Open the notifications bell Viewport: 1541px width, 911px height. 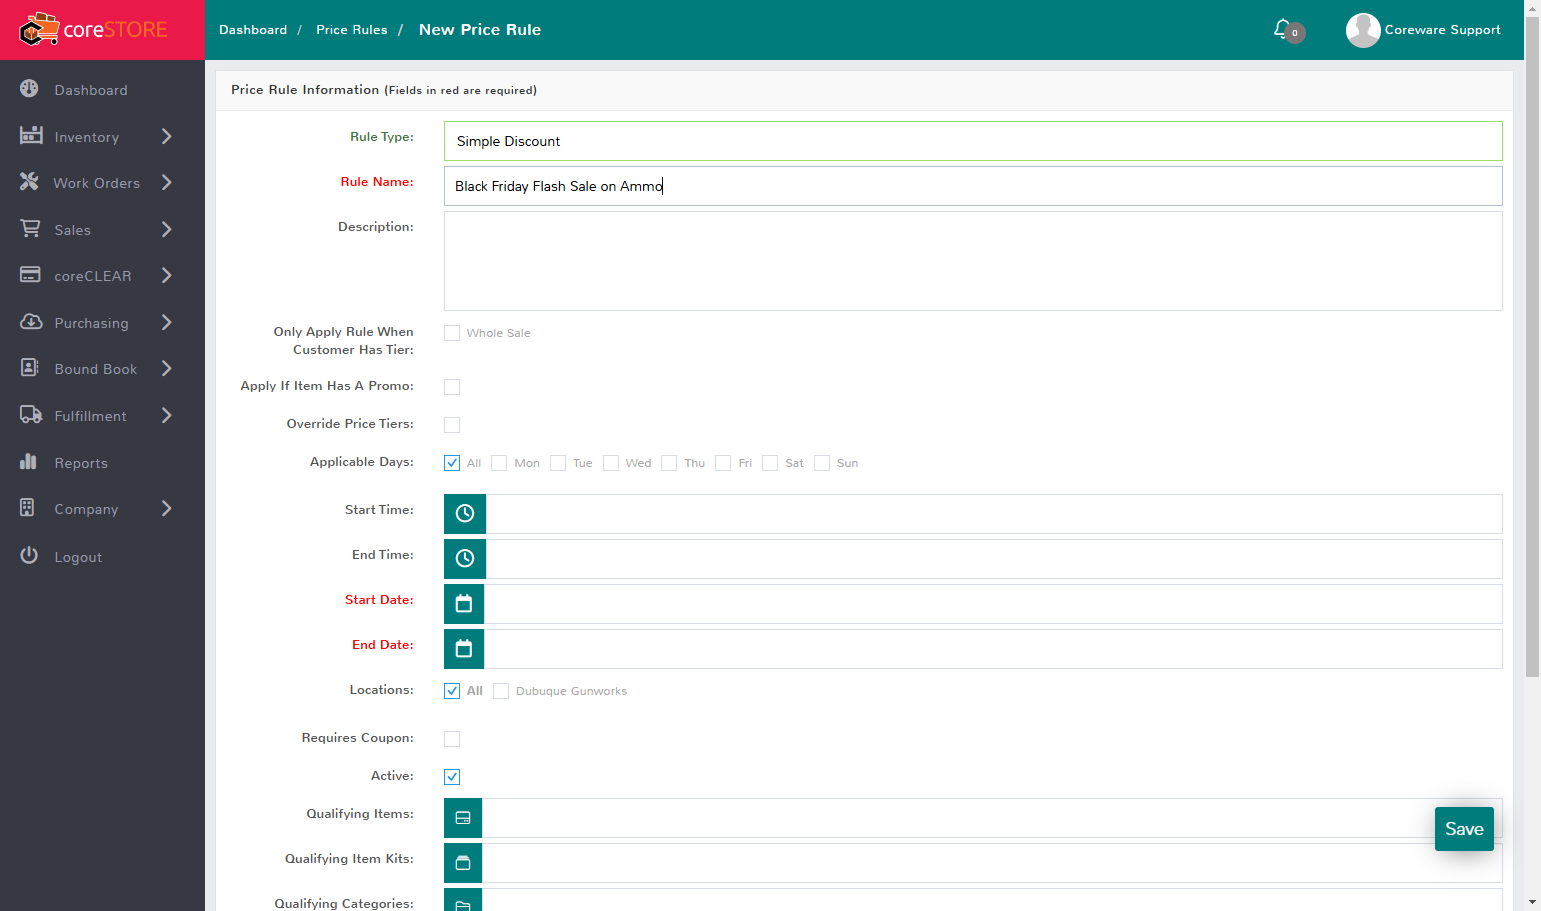[1283, 29]
